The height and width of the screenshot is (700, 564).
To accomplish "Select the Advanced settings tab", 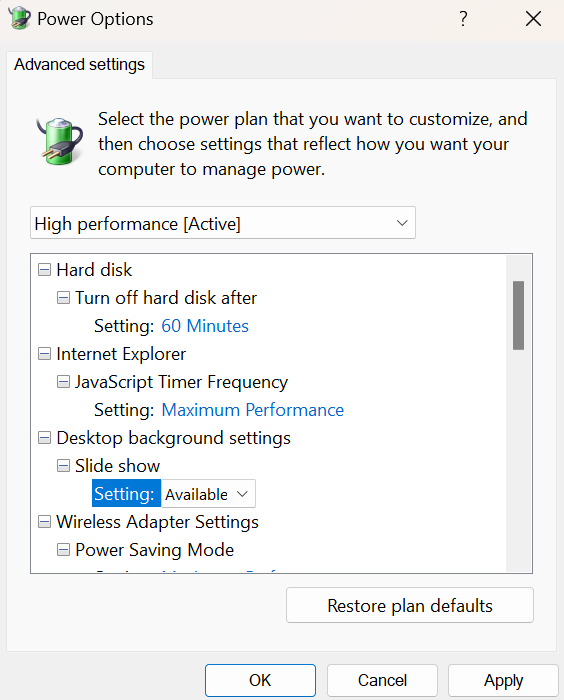I will point(79,65).
